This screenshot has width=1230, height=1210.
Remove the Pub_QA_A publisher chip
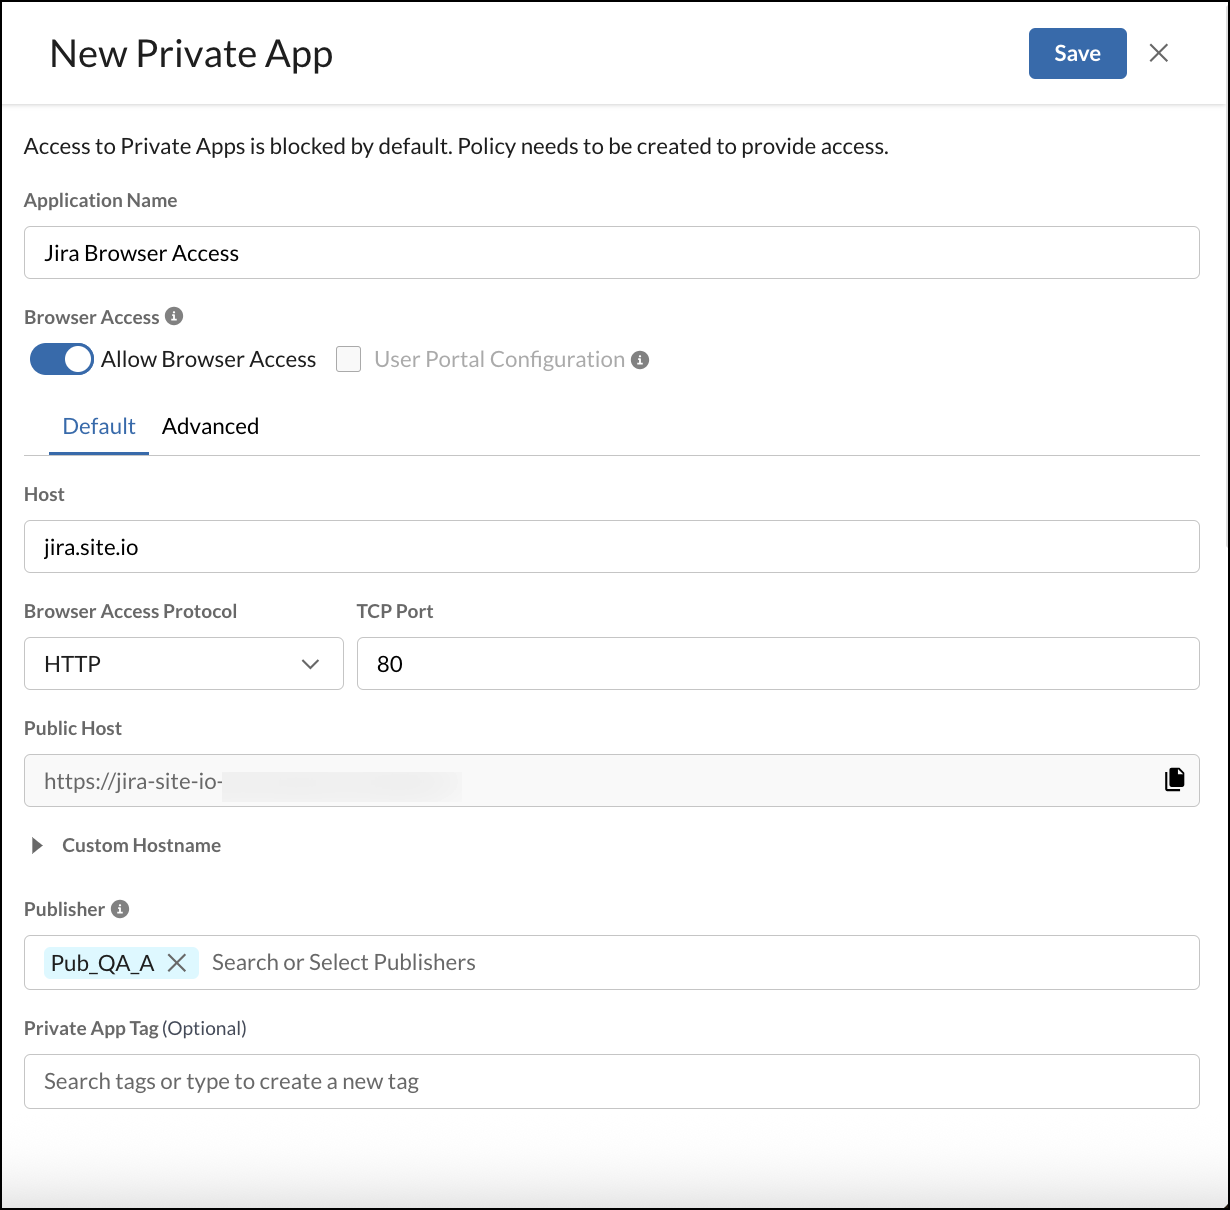pyautogui.click(x=177, y=962)
